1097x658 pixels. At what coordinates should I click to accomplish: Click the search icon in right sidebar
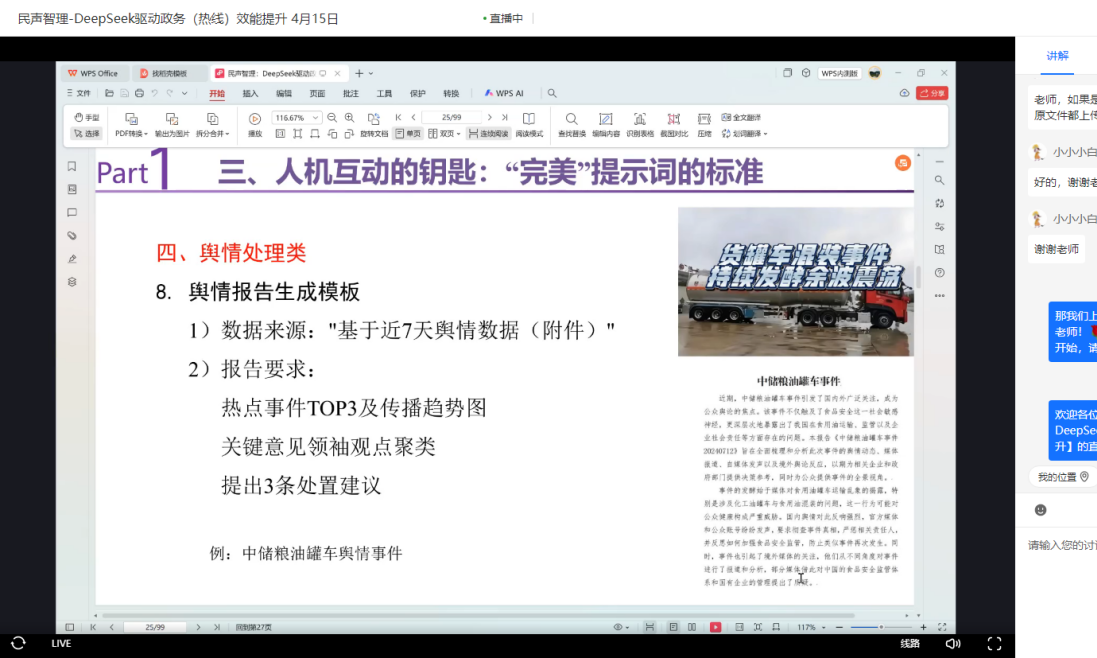(x=939, y=180)
